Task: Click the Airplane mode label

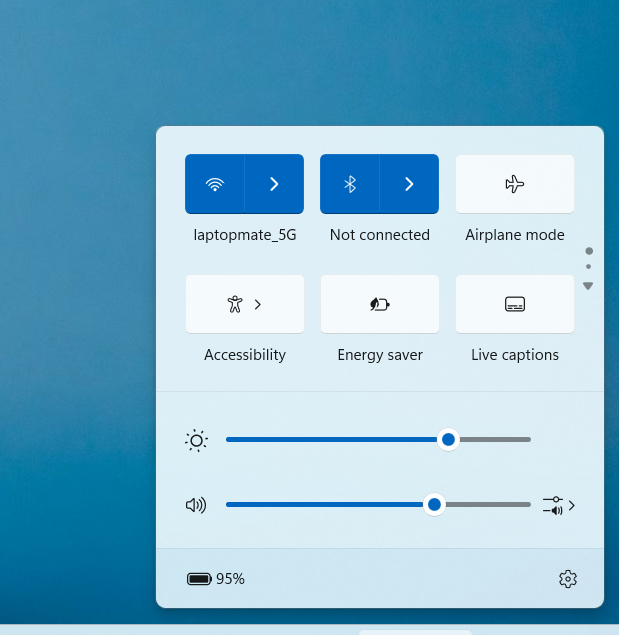Action: click(x=514, y=235)
